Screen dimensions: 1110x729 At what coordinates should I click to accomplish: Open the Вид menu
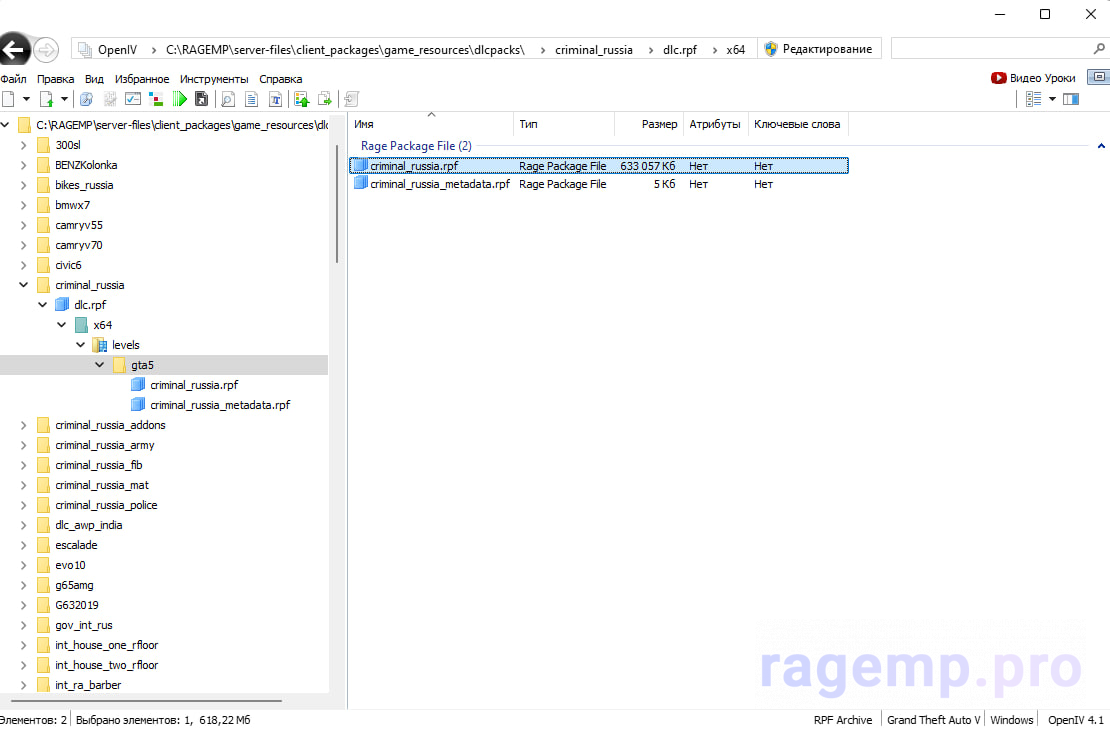click(x=94, y=79)
